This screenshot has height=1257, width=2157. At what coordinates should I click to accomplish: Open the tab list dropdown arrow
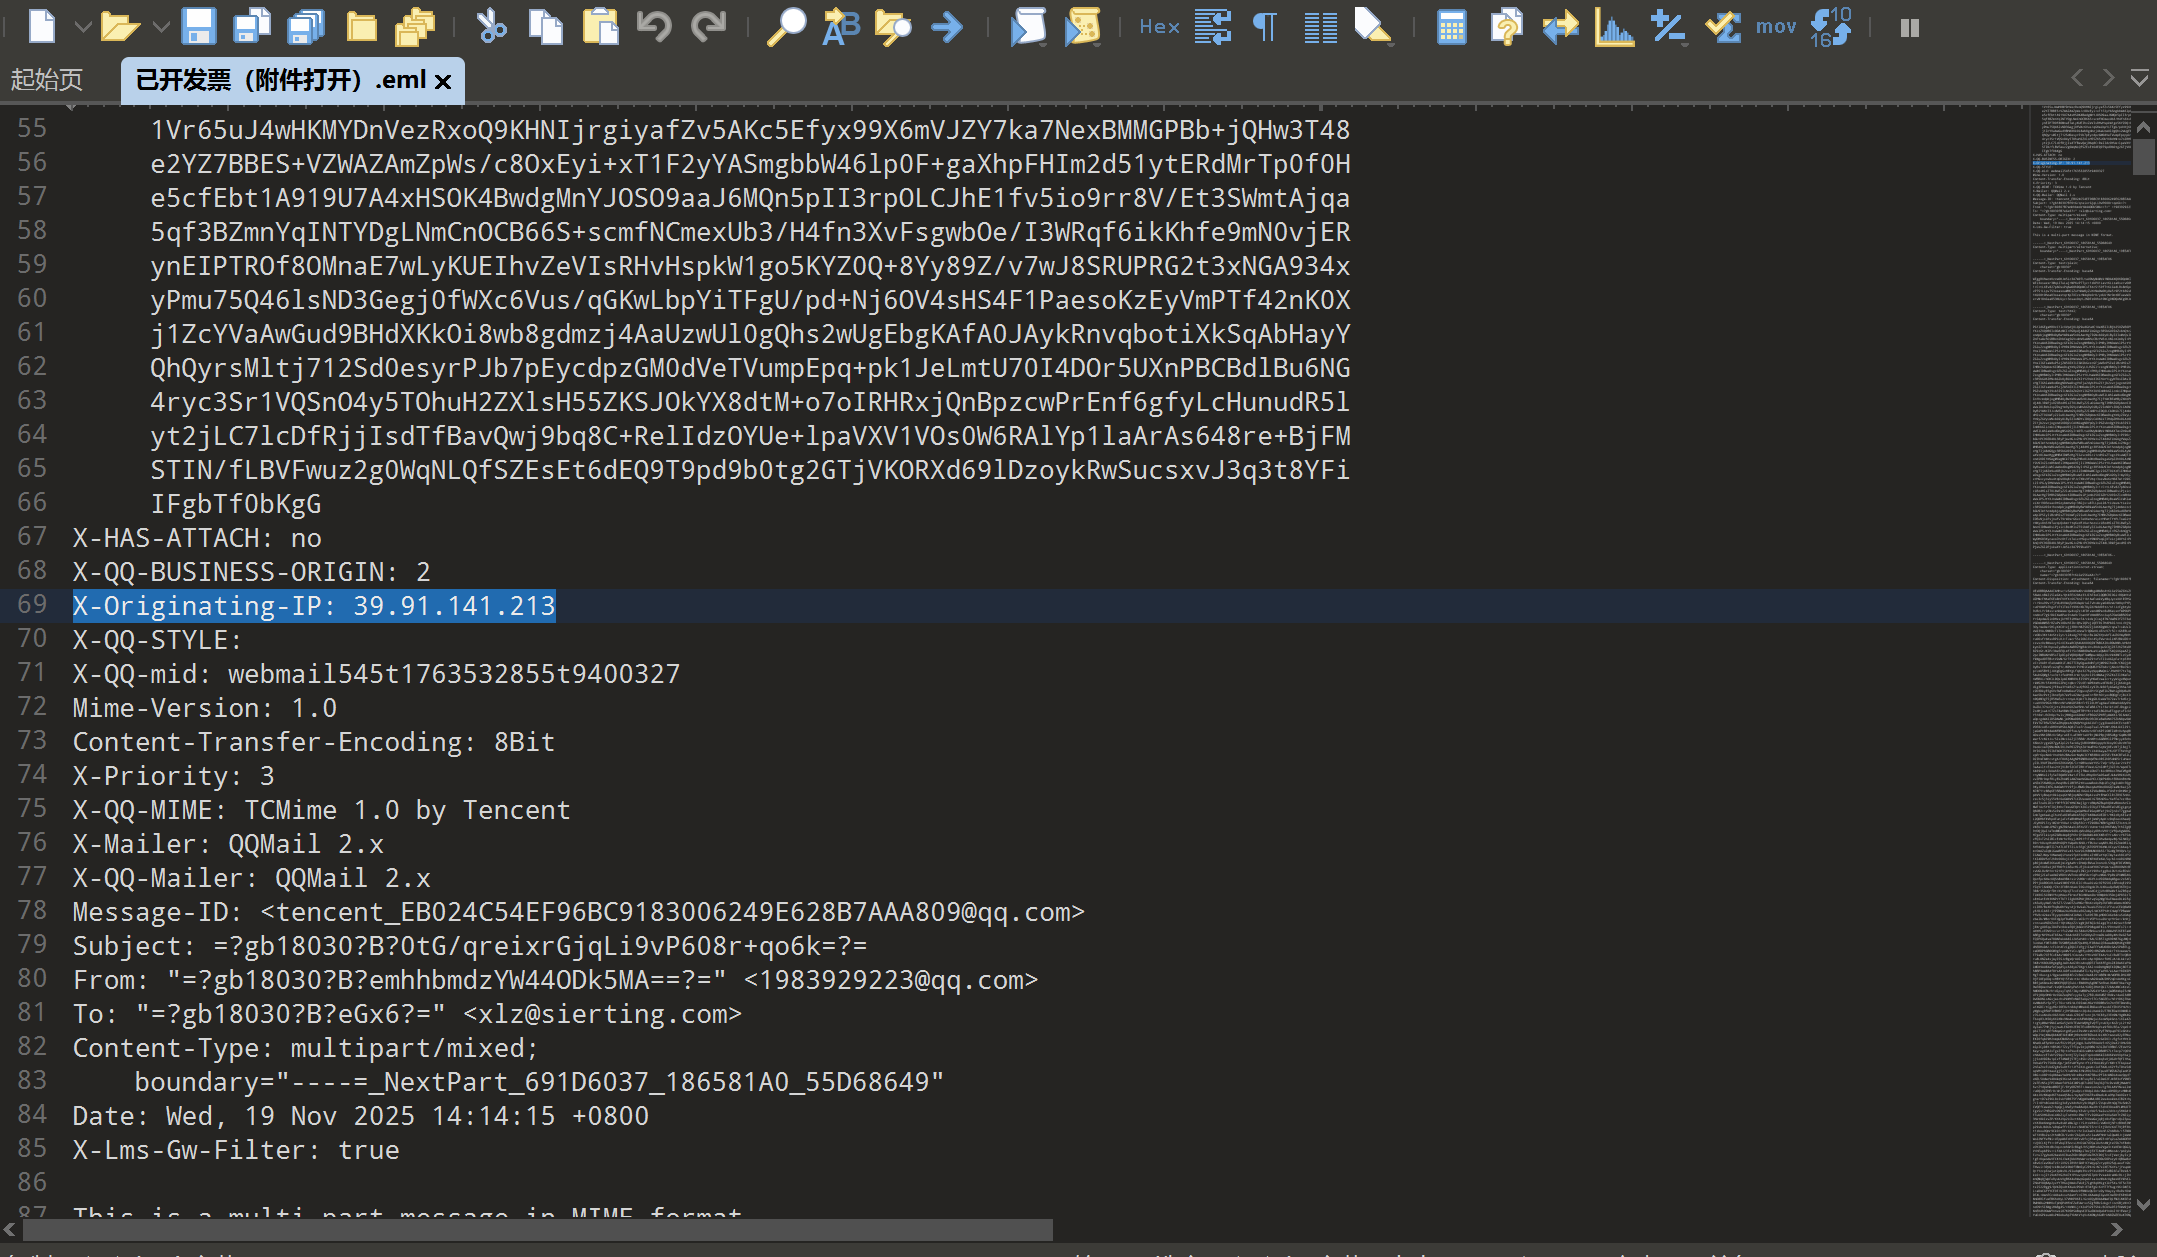coord(2139,78)
